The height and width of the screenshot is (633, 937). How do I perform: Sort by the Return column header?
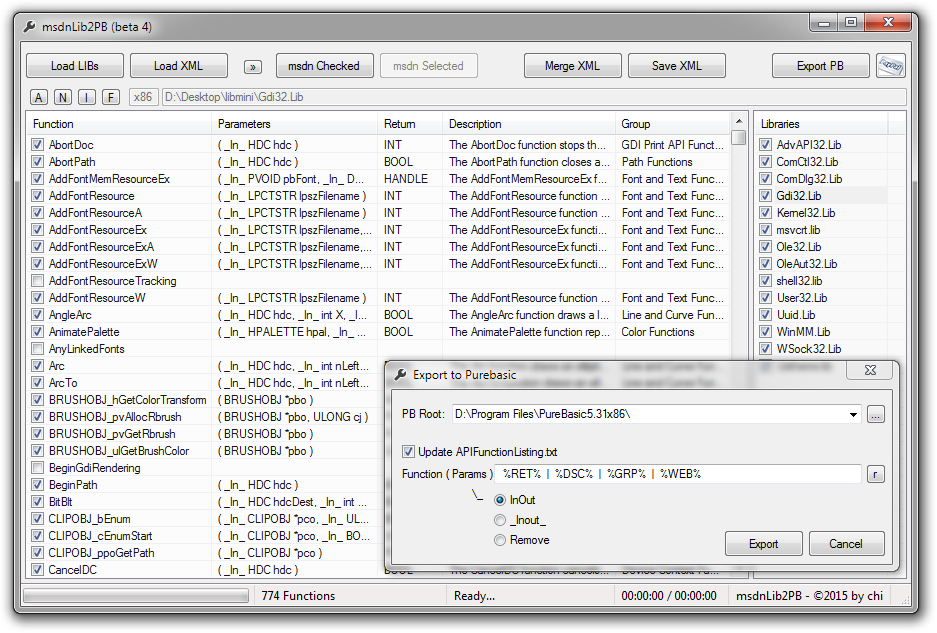click(410, 124)
